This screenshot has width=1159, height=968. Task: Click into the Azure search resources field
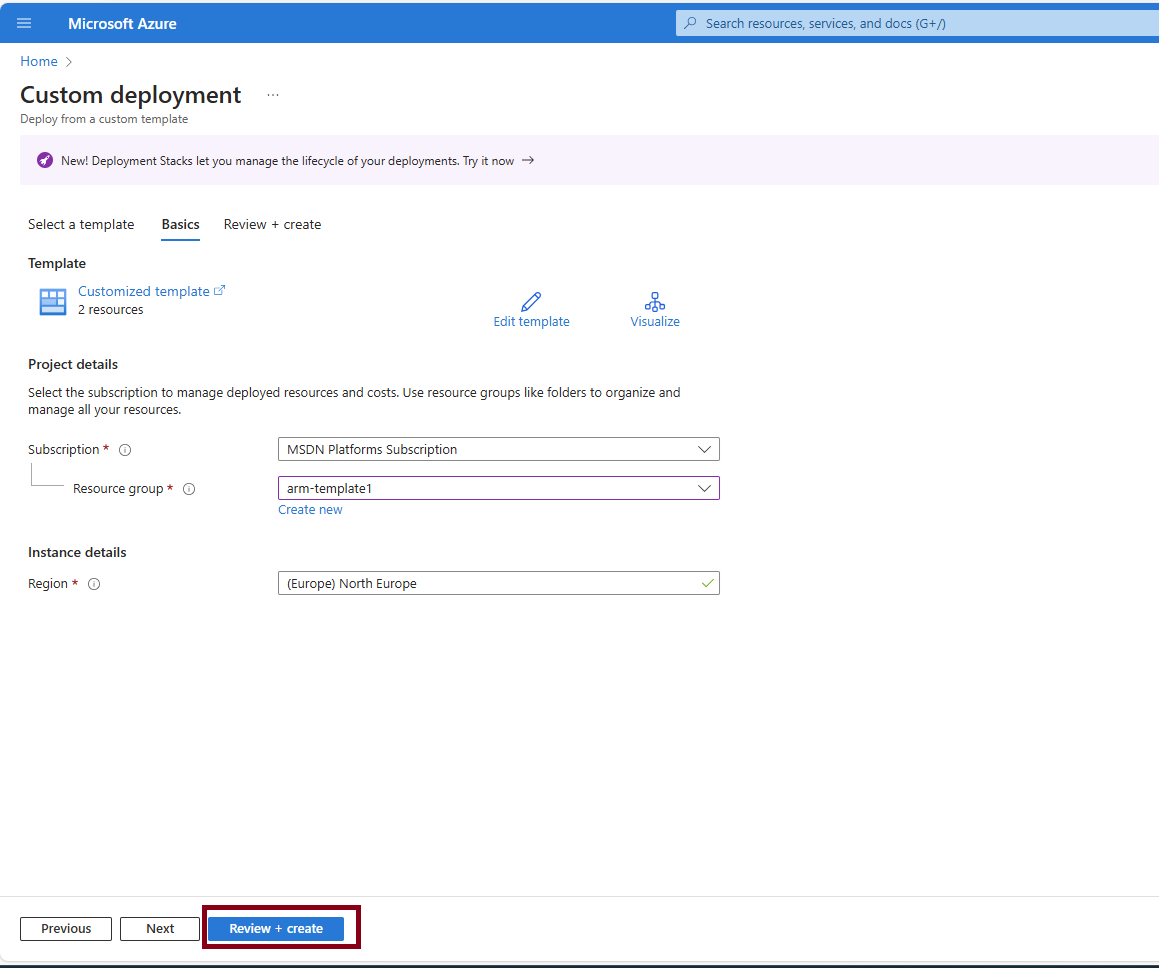(x=917, y=23)
